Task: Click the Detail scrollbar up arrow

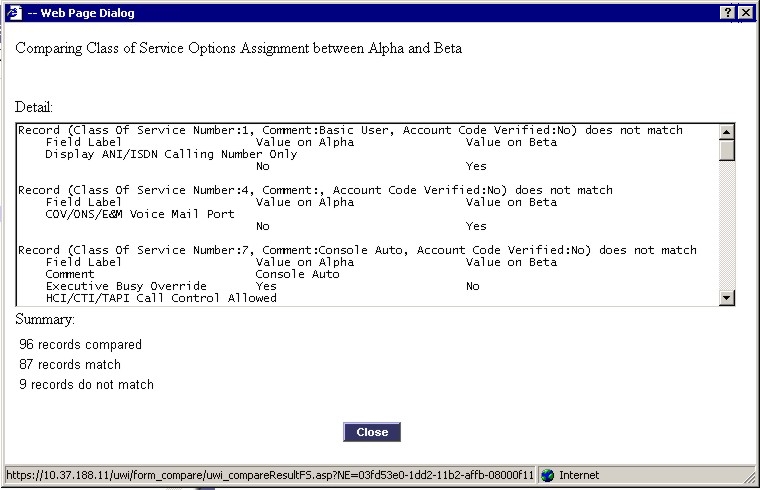Action: (x=726, y=132)
